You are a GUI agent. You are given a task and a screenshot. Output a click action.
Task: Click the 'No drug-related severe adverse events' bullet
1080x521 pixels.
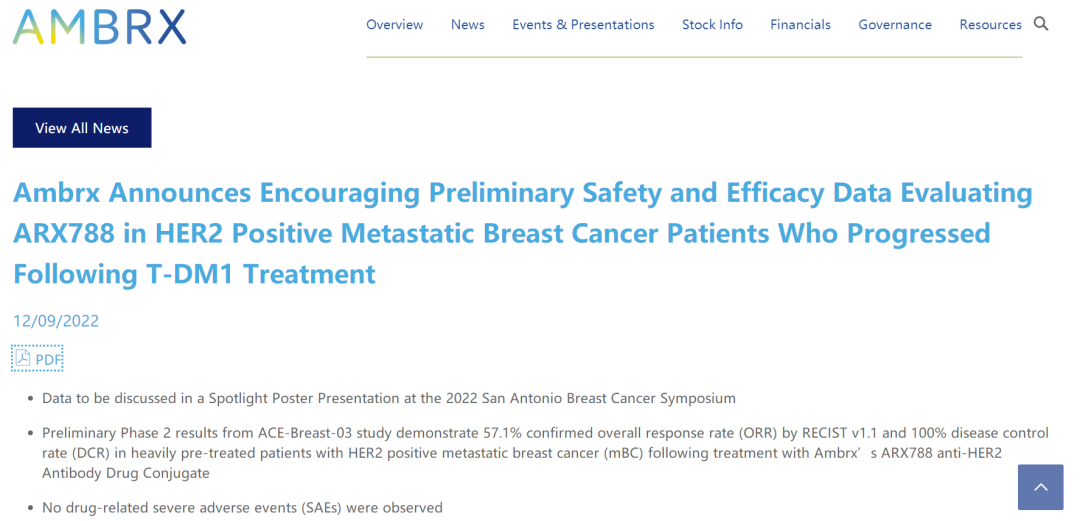(242, 508)
